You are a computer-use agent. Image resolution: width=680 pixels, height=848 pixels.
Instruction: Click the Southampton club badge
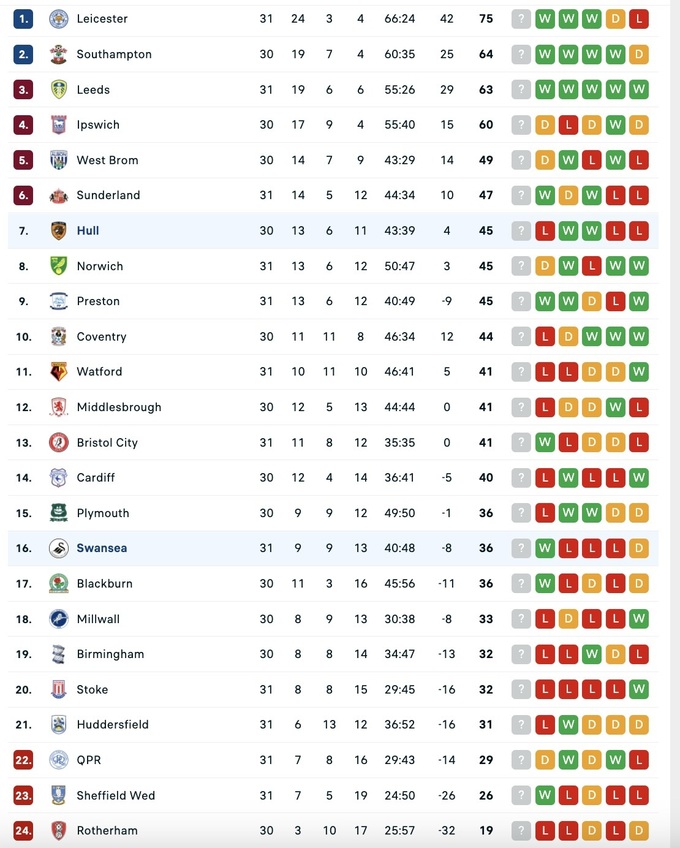click(x=59, y=54)
